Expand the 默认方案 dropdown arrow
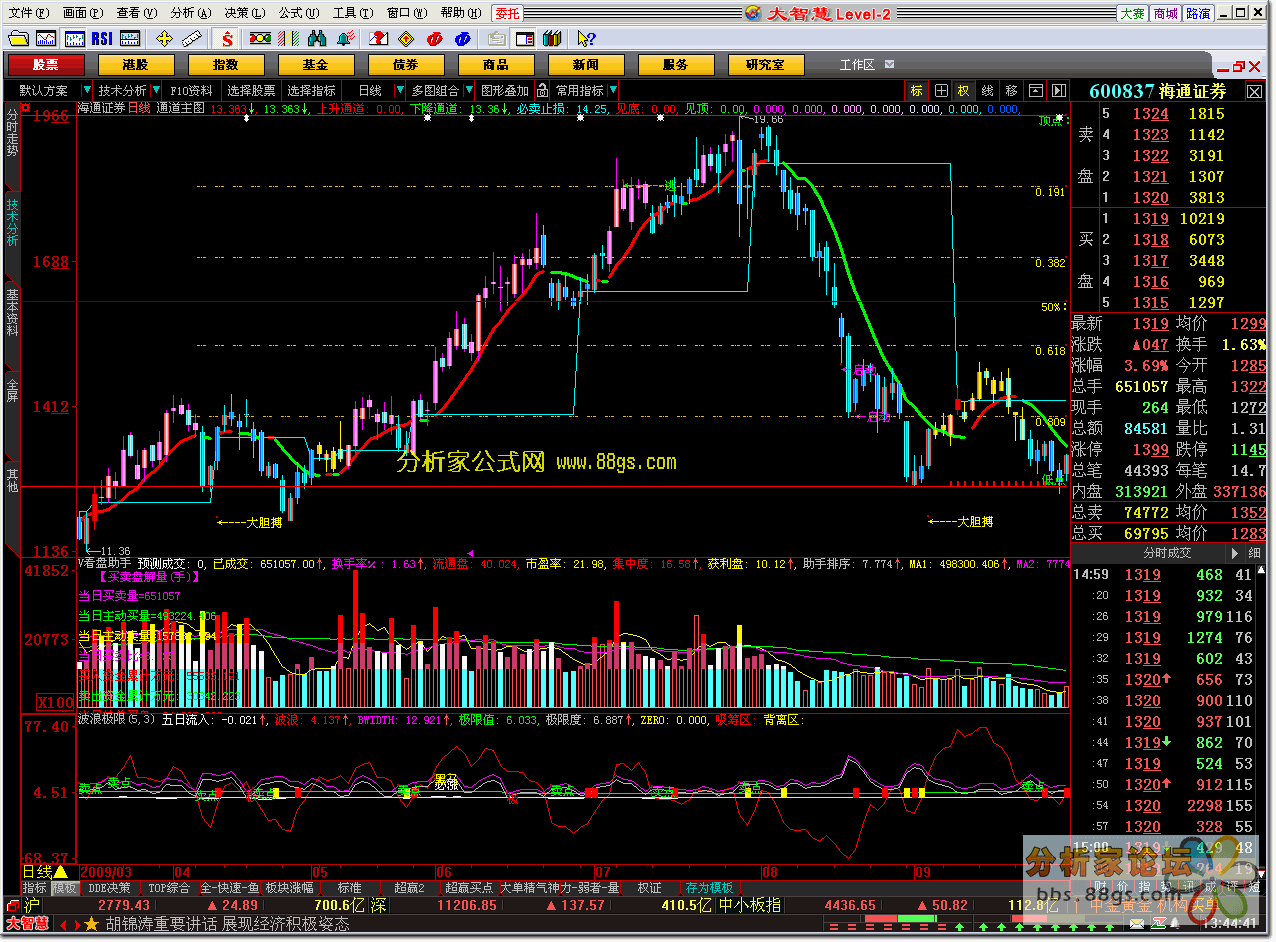The height and width of the screenshot is (942, 1276). click(x=88, y=90)
